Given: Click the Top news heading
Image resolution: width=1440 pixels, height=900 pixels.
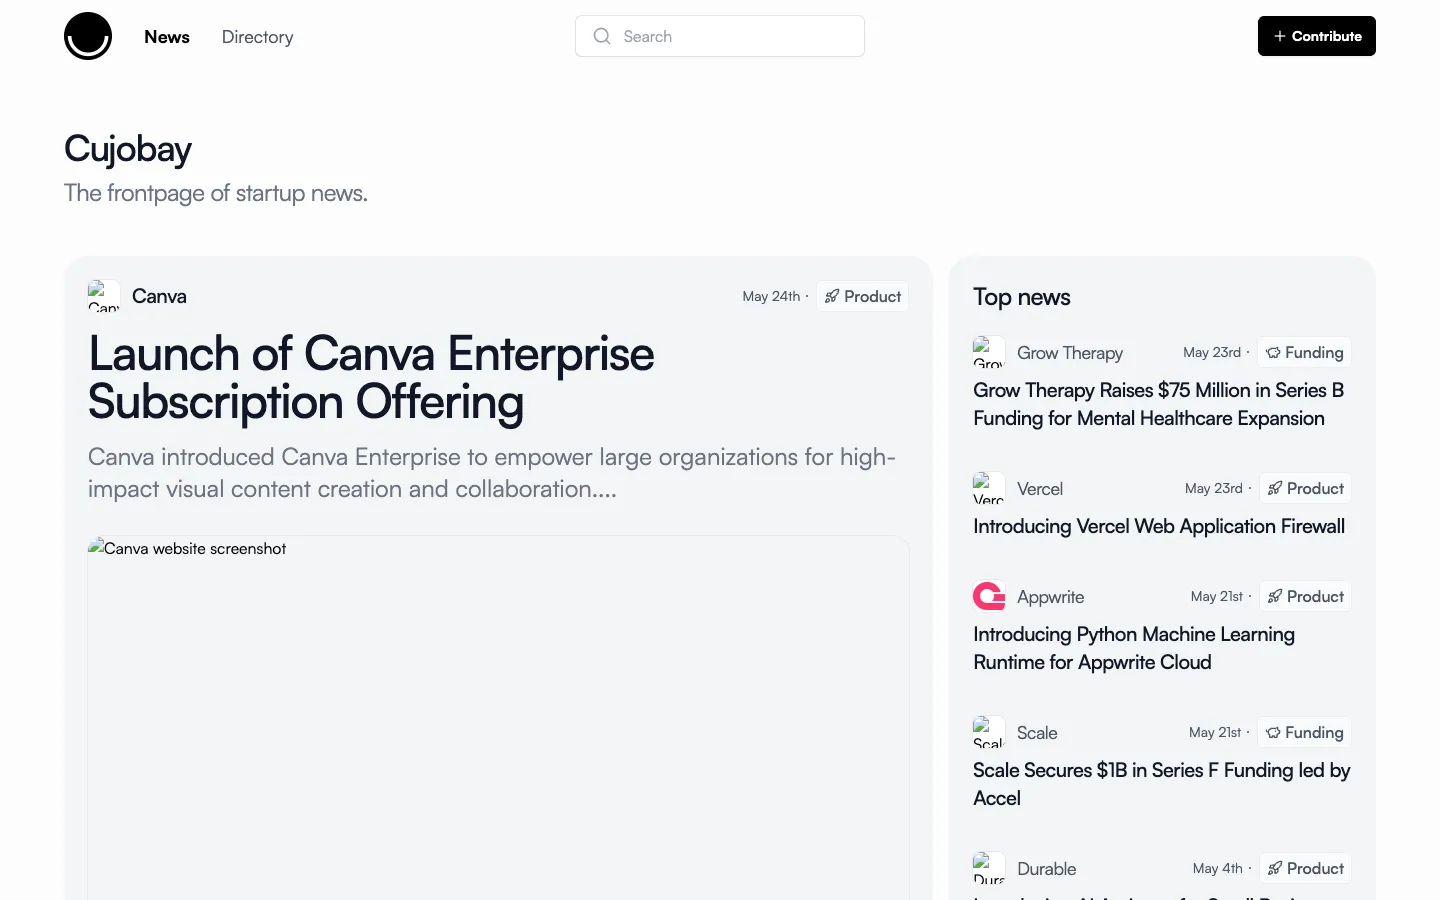Looking at the screenshot, I should click(x=1022, y=297).
